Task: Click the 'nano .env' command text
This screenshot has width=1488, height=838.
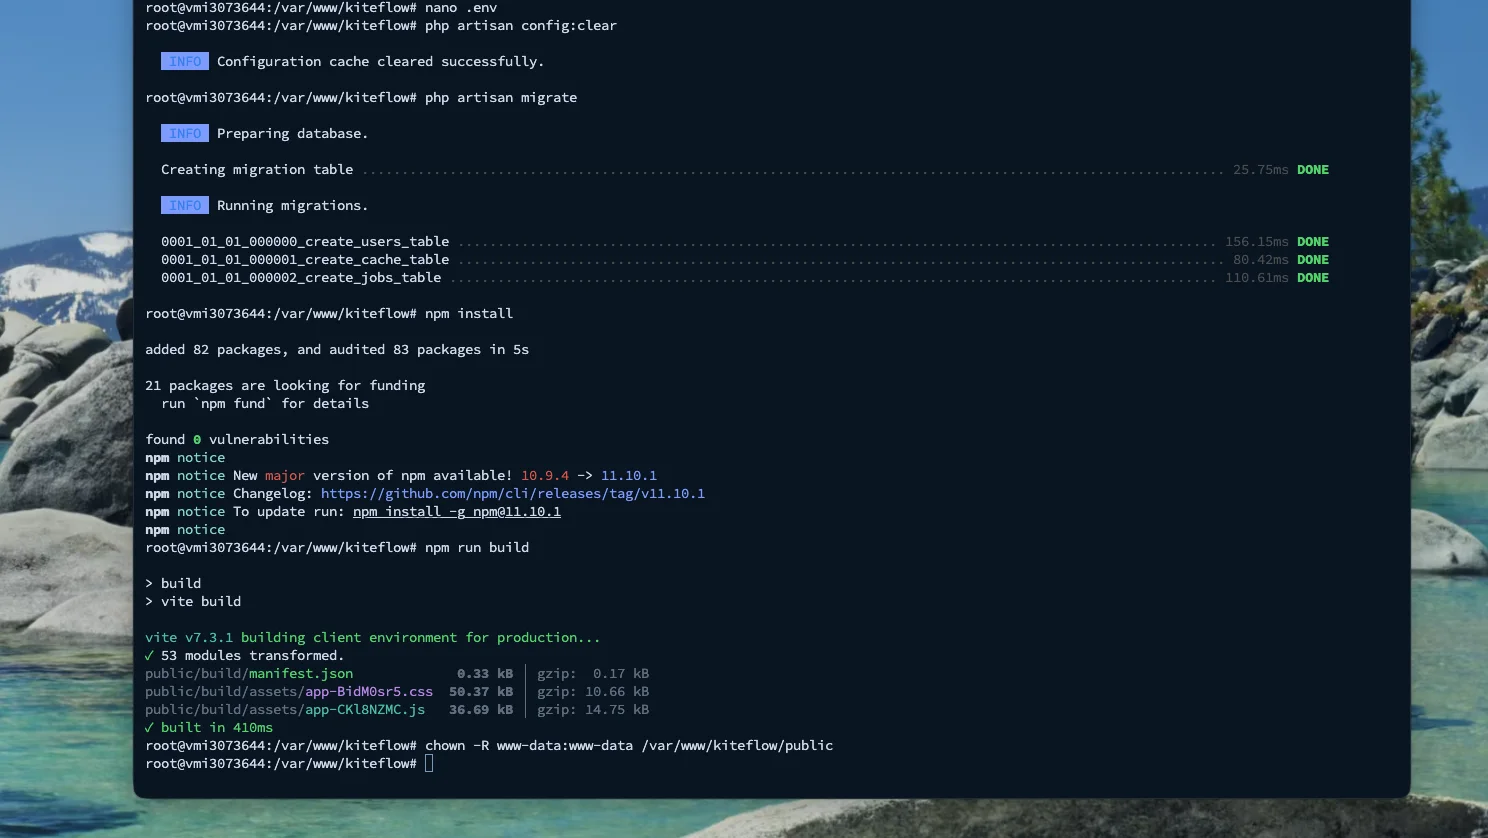Action: tap(461, 7)
